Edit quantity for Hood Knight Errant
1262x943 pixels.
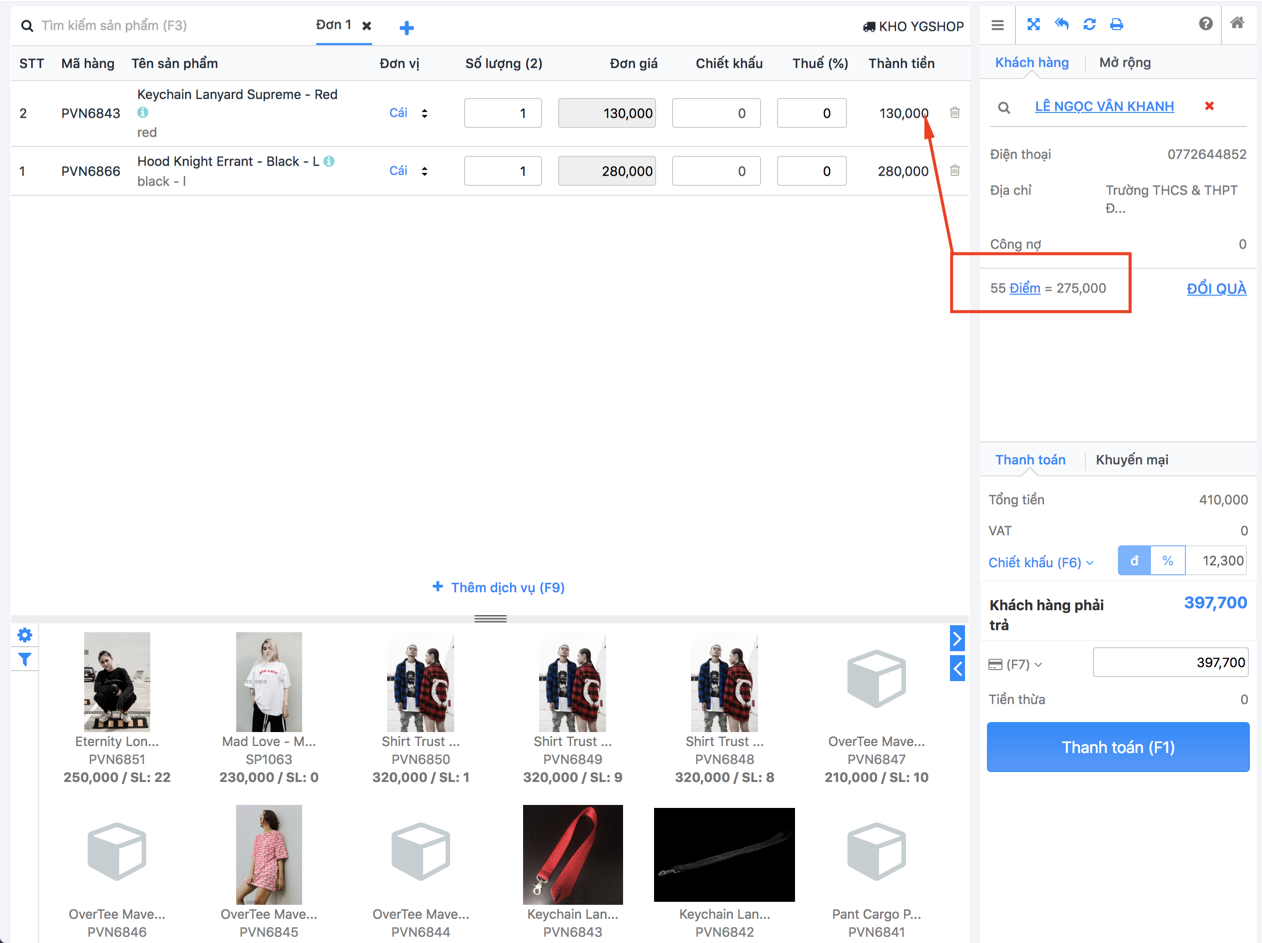(x=503, y=171)
